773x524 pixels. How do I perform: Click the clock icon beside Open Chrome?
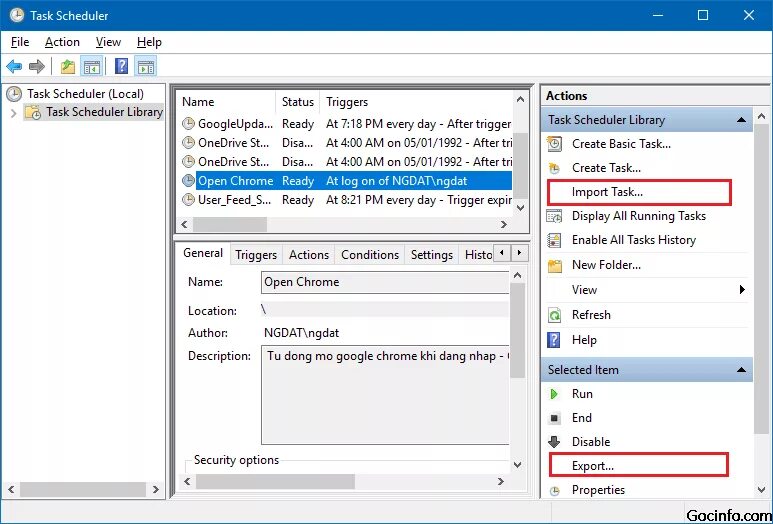coord(188,181)
